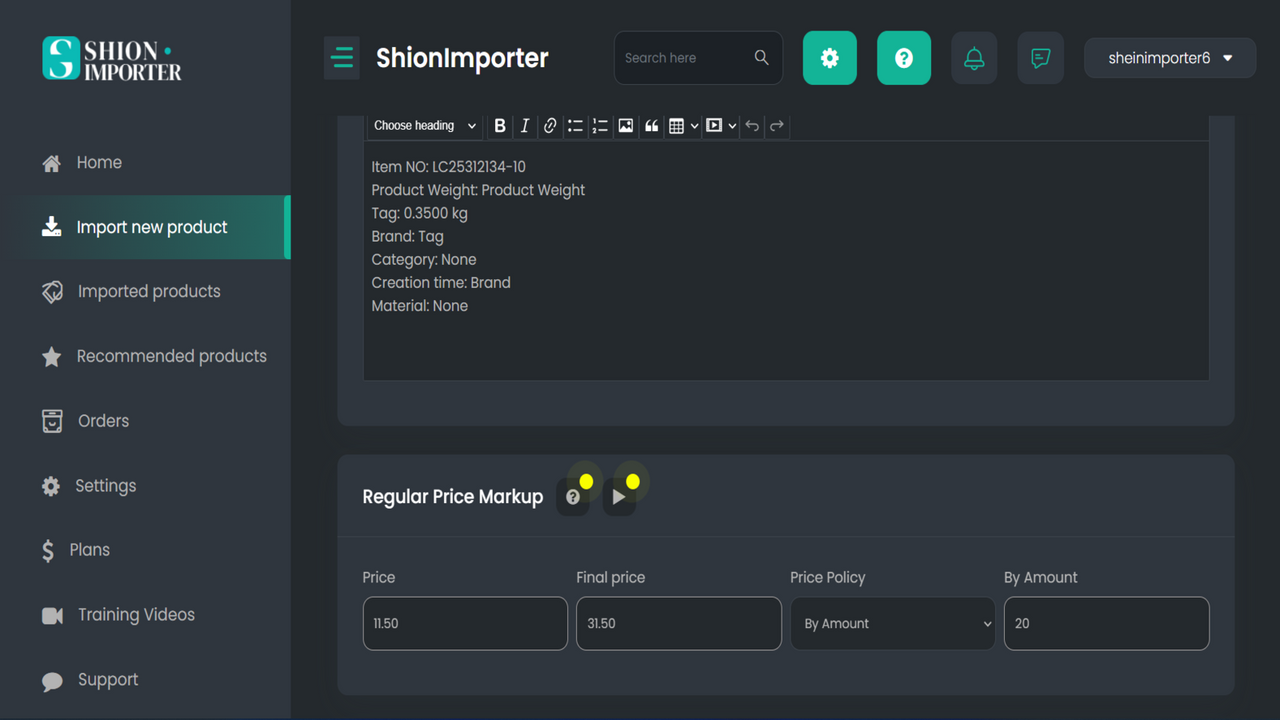Open the help question mark button
Viewport: 1280px width, 720px height.
click(903, 57)
